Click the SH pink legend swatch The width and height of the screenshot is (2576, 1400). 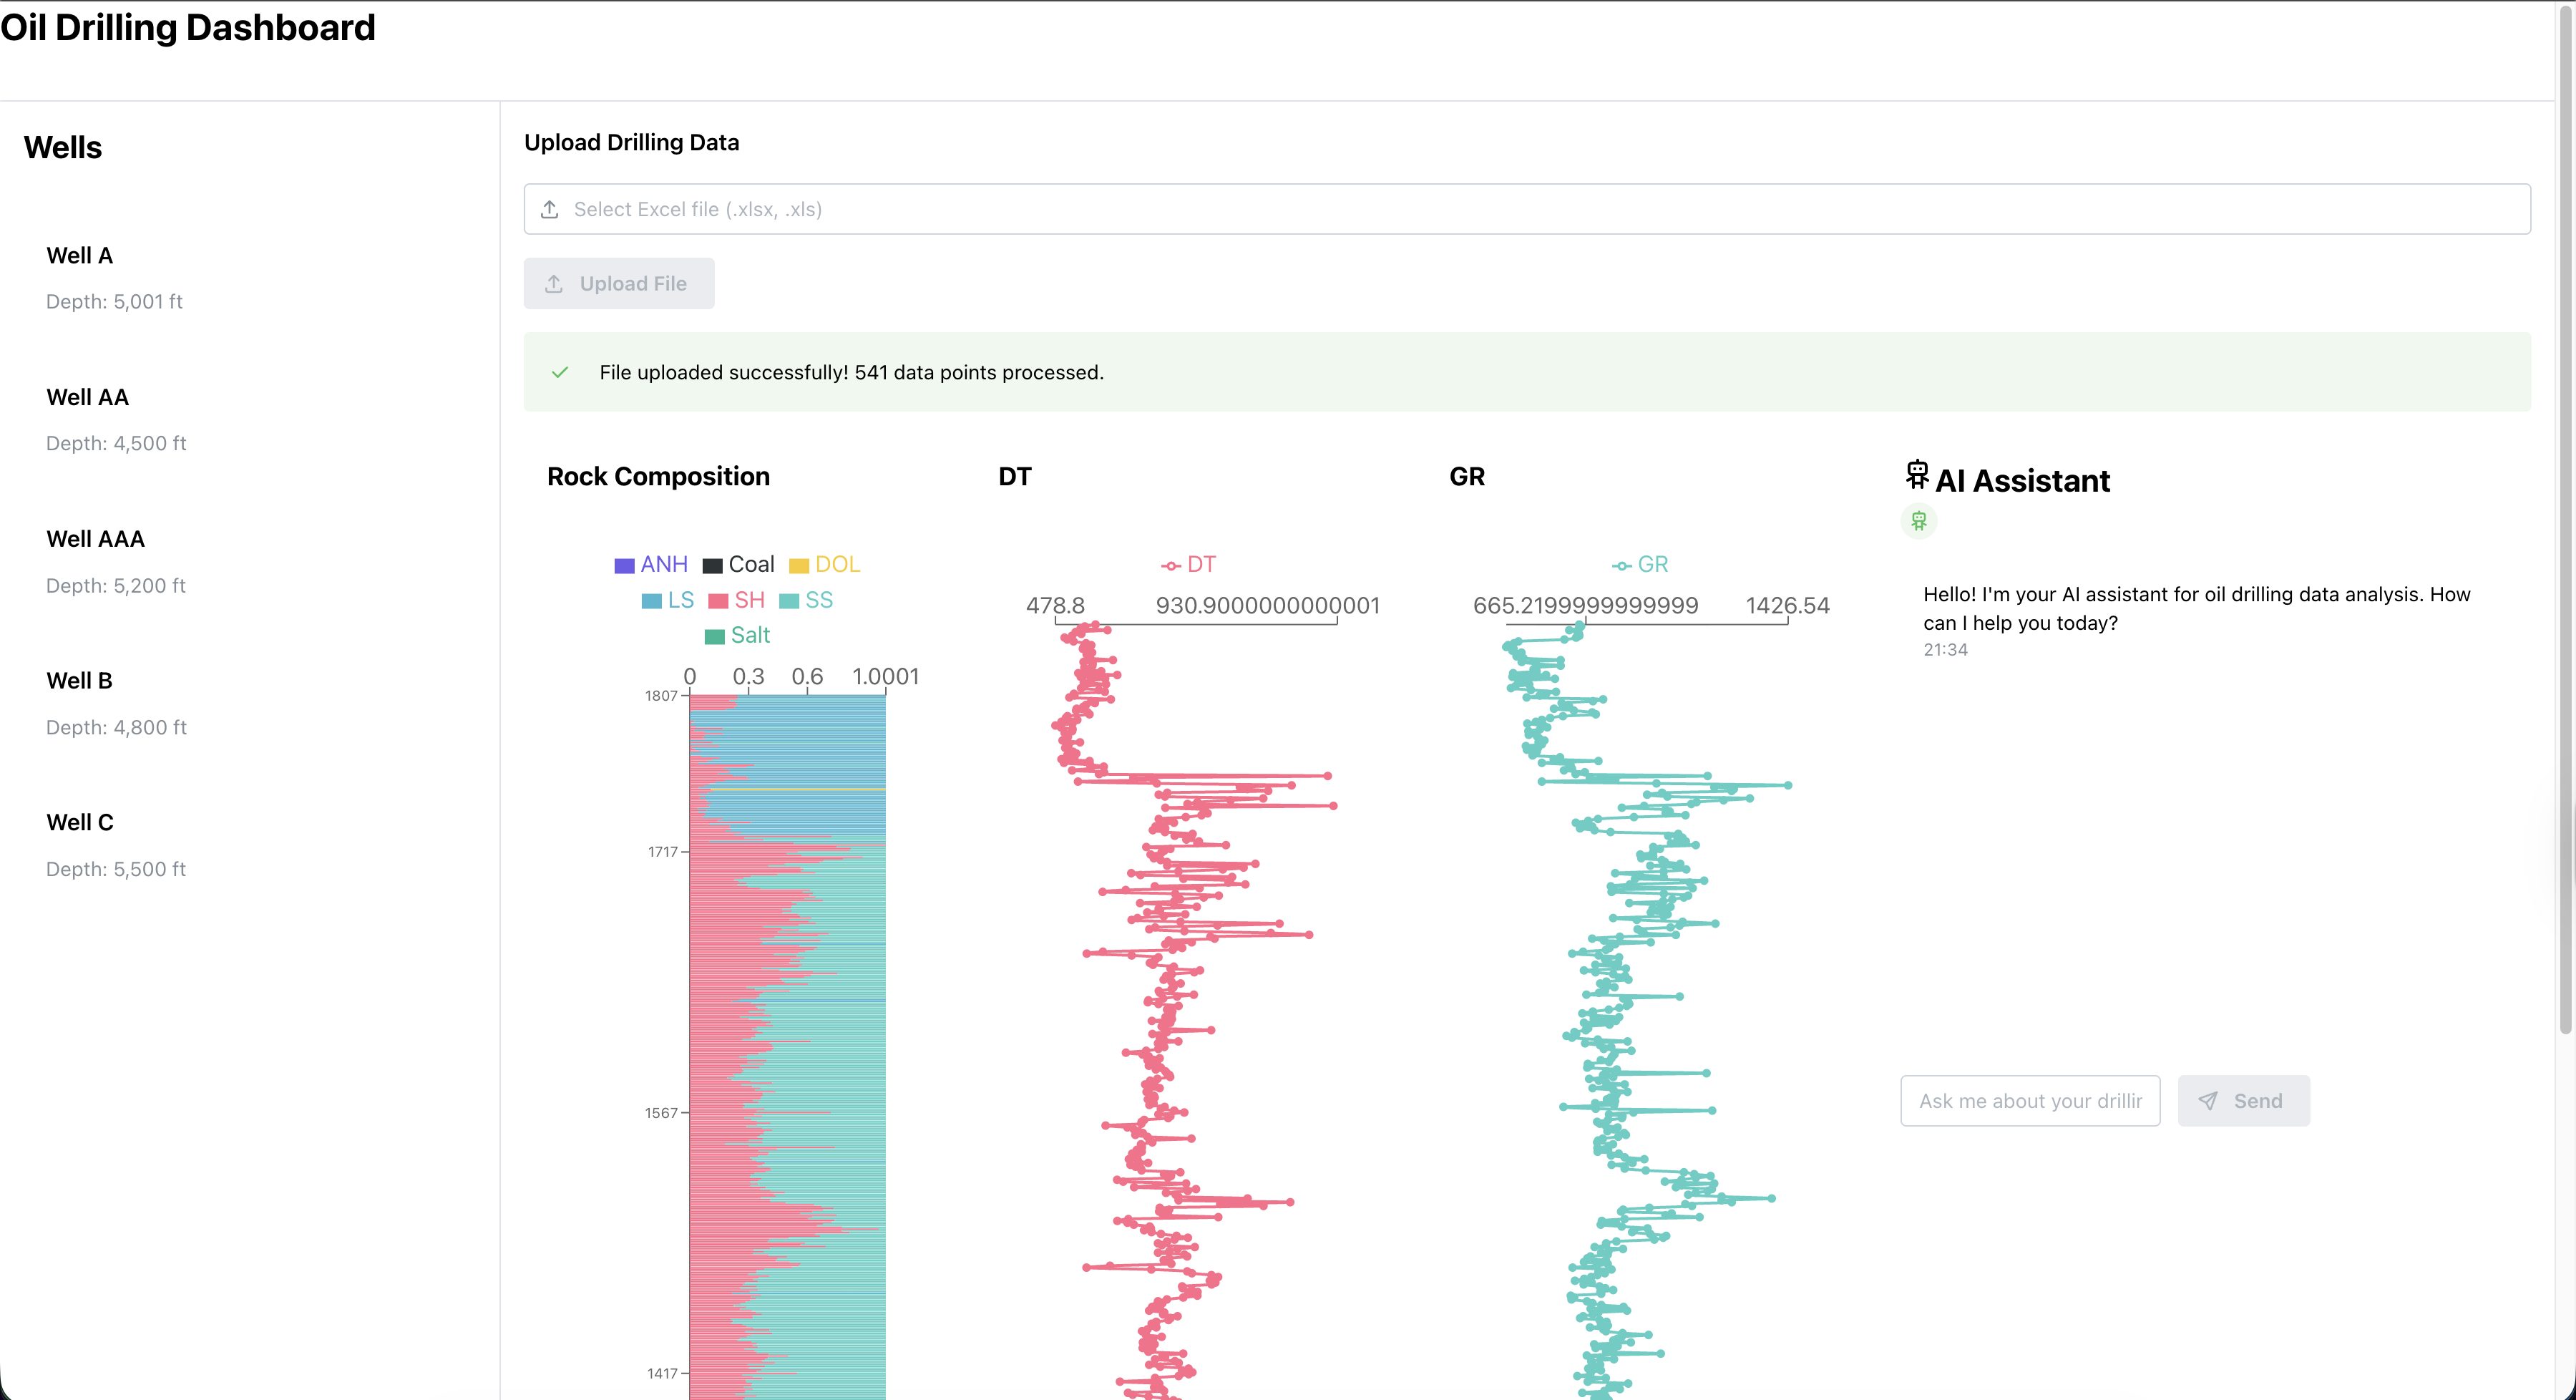pyautogui.click(x=718, y=601)
